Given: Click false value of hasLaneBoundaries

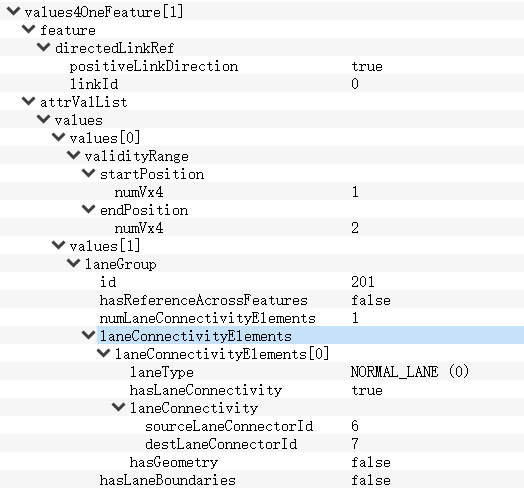Looking at the screenshot, I should point(371,480).
